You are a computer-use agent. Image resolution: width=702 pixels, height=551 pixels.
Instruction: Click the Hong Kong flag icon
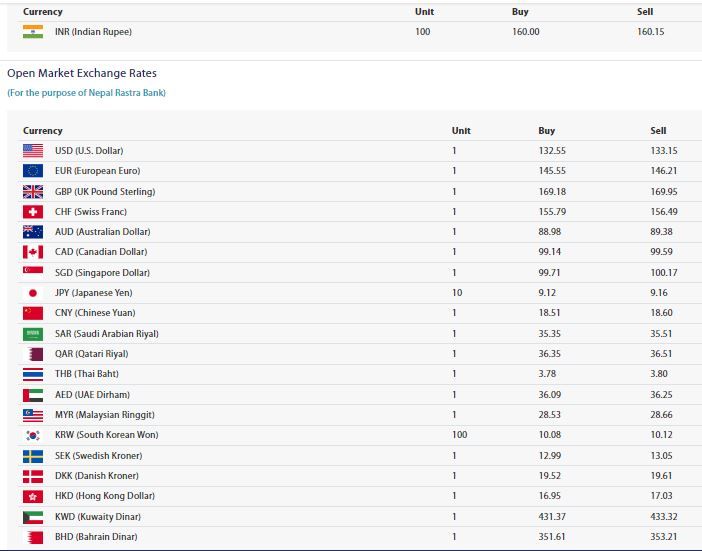coord(33,496)
